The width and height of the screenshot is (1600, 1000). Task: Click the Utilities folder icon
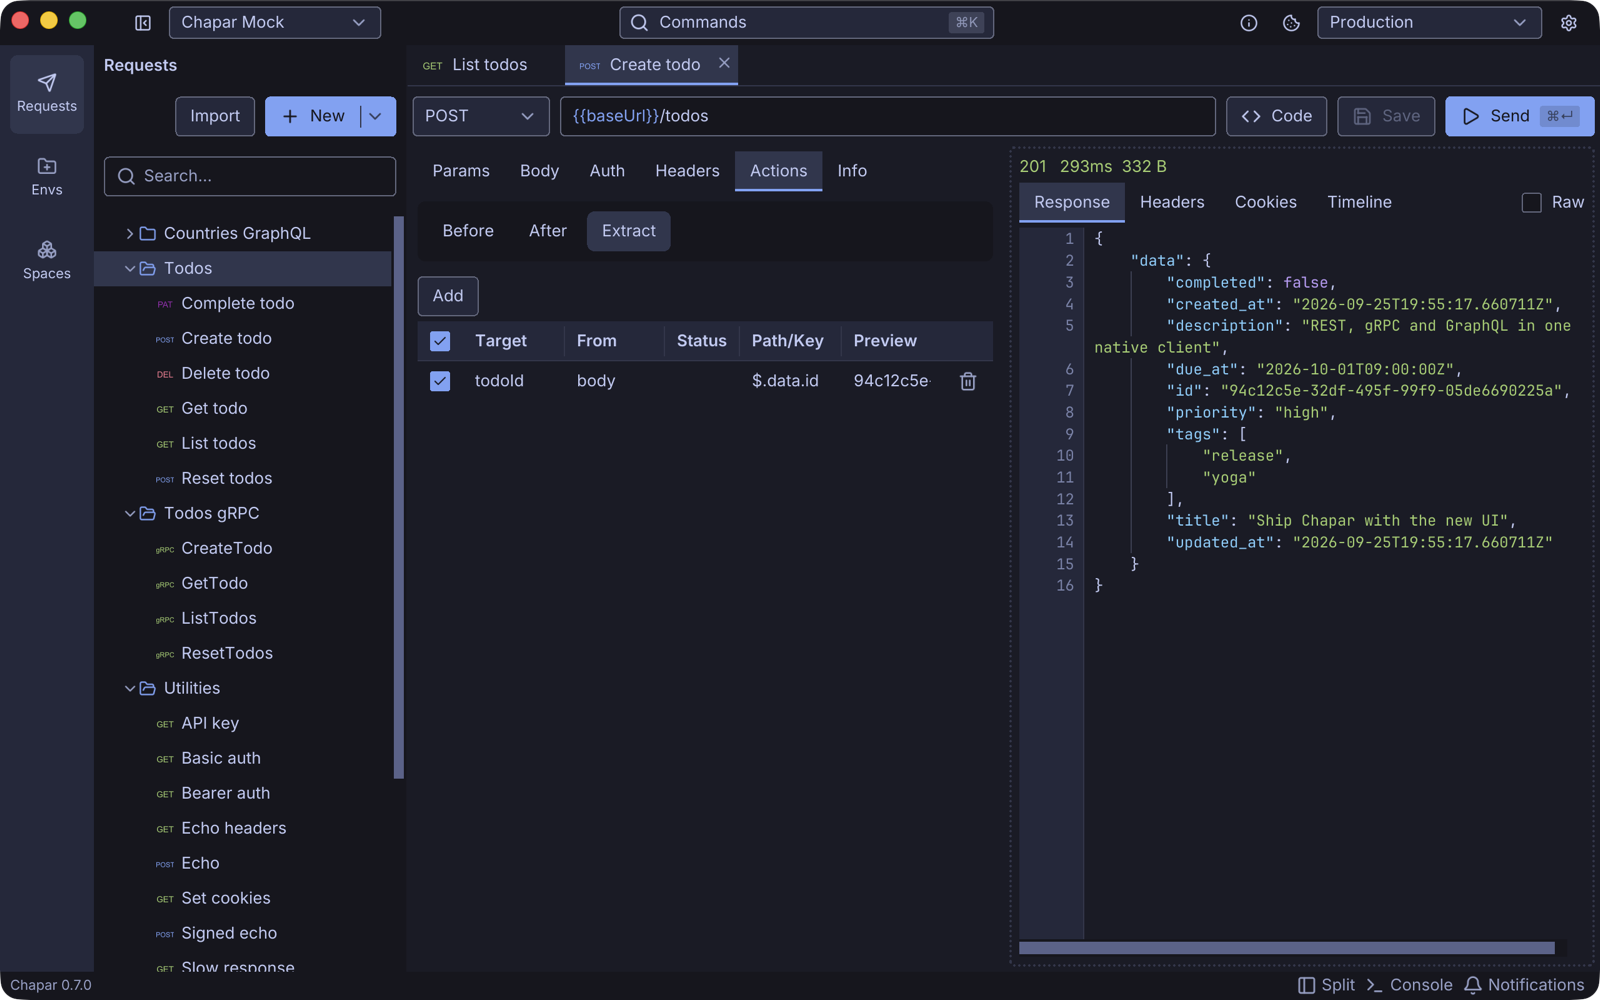click(x=148, y=688)
